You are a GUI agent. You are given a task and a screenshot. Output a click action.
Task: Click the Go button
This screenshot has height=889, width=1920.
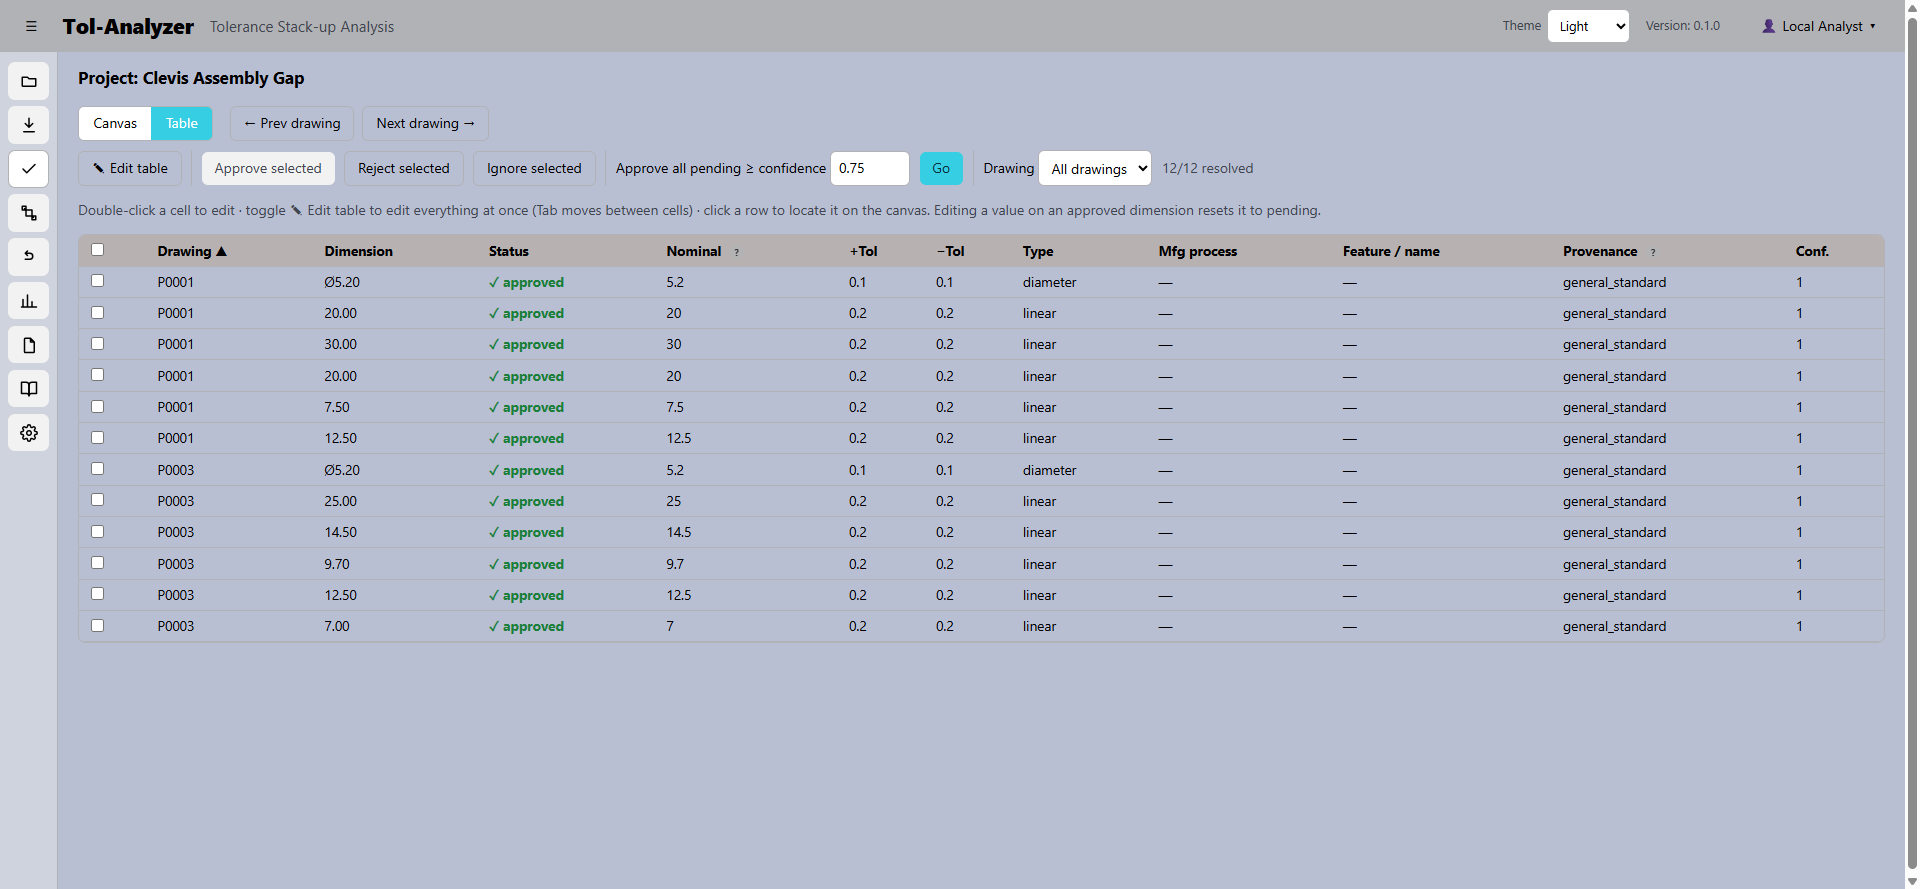[x=941, y=169]
